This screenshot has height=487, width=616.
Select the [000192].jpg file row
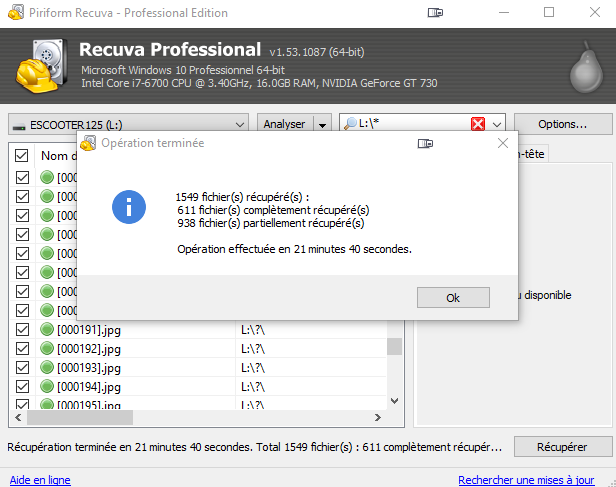tap(198, 349)
